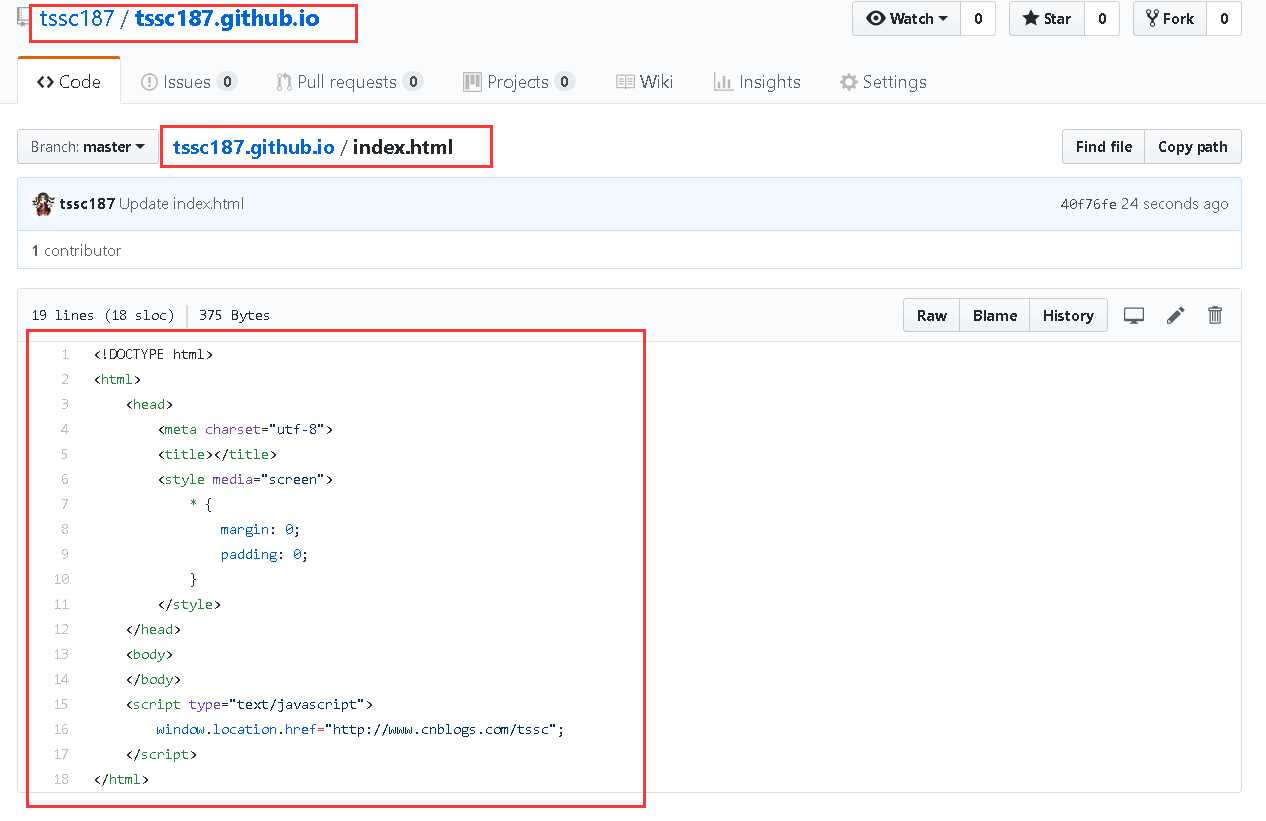This screenshot has width=1266, height=821.
Task: Fork the repository
Action: tap(1170, 18)
